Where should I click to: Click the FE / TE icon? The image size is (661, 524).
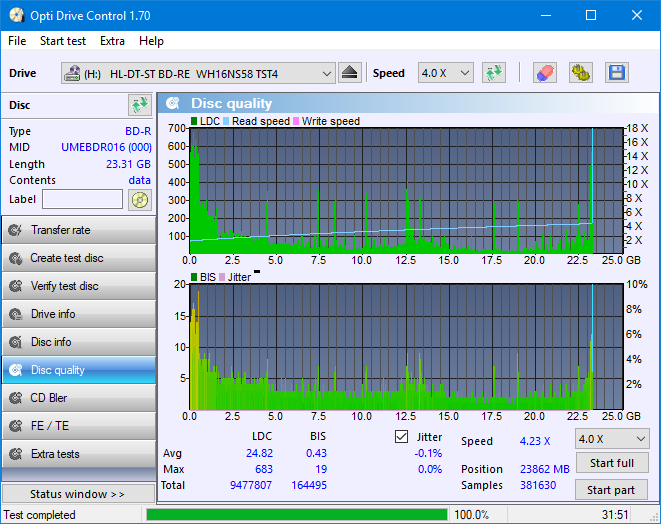pyautogui.click(x=16, y=426)
